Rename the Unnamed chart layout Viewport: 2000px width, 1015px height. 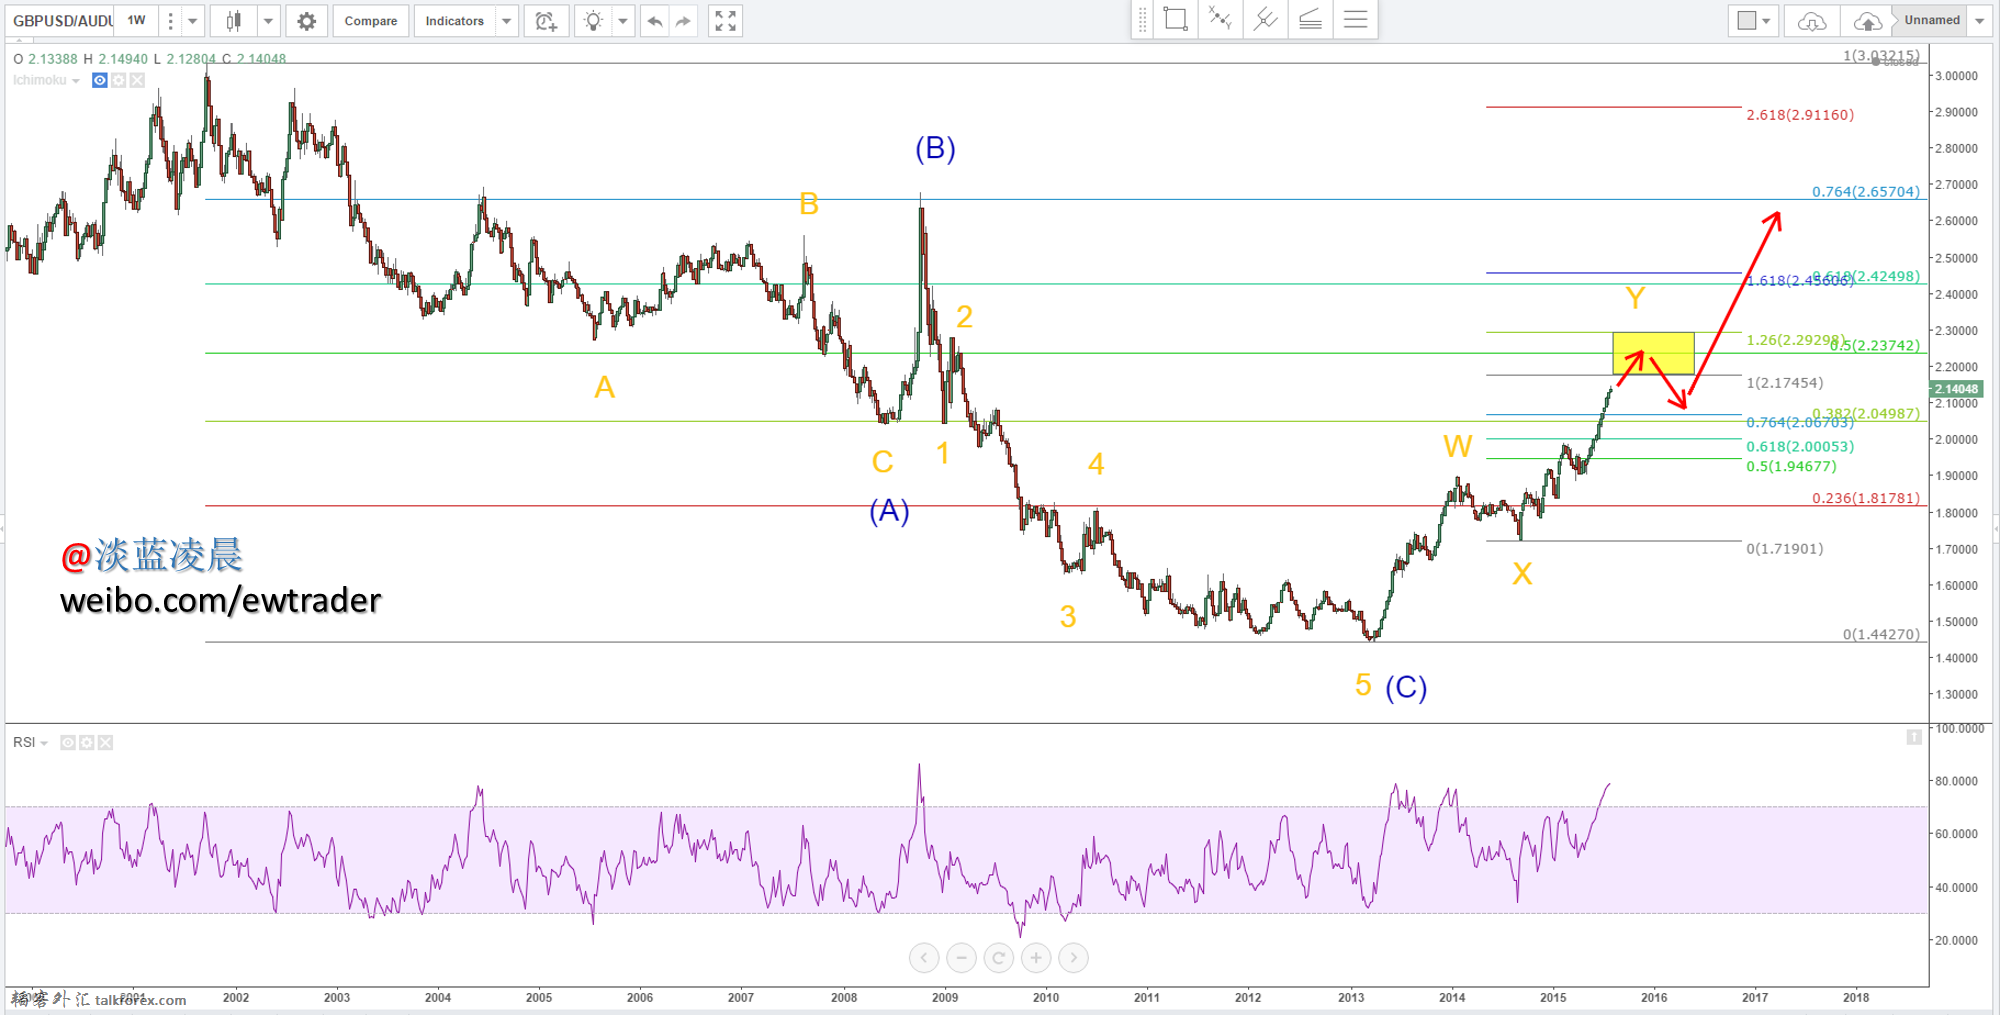tap(1932, 21)
